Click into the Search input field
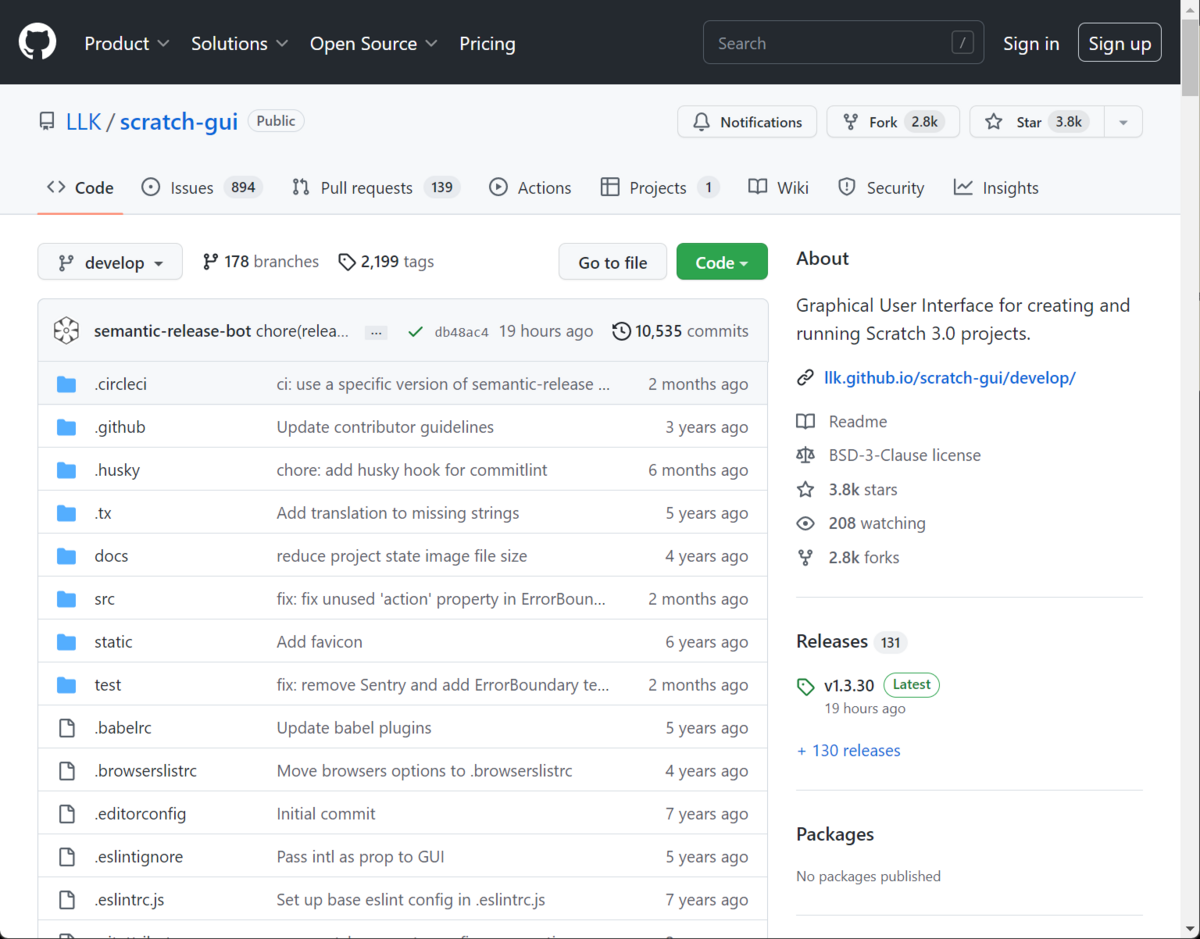The width and height of the screenshot is (1200, 939). click(843, 43)
